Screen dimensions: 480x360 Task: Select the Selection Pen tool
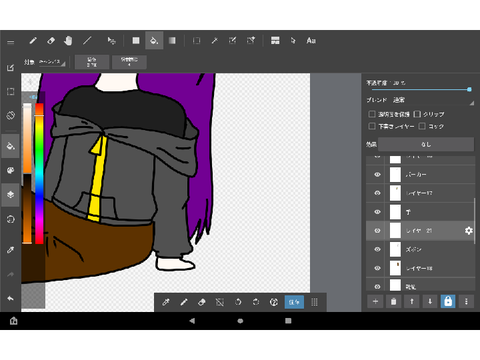click(233, 41)
